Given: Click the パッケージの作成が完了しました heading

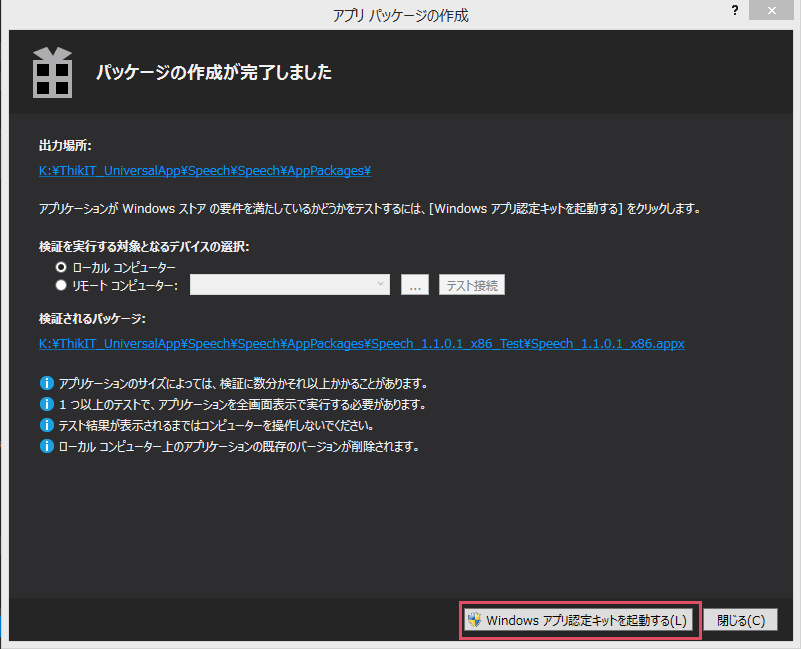Looking at the screenshot, I should (214, 72).
